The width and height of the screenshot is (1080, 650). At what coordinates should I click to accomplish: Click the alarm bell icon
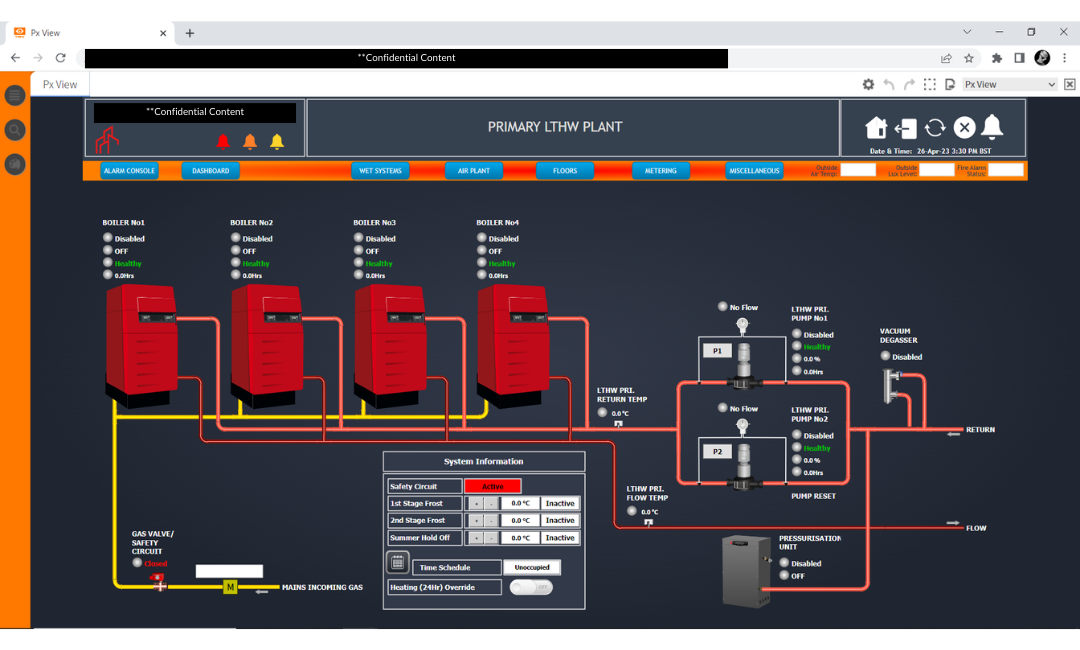(992, 128)
